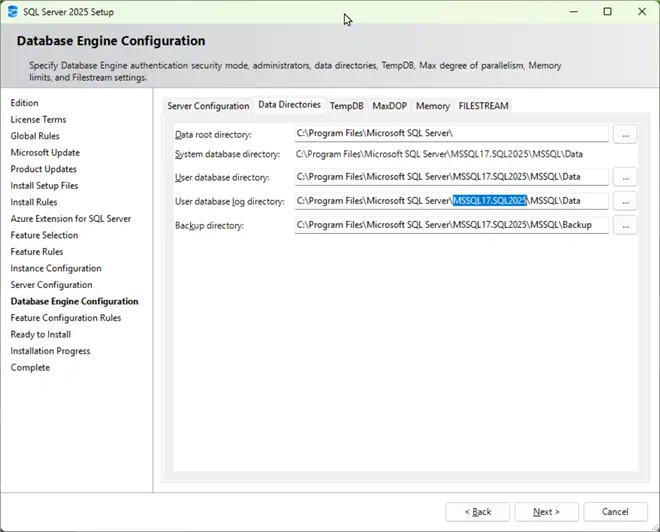Switch to the Memory tab

tap(433, 106)
